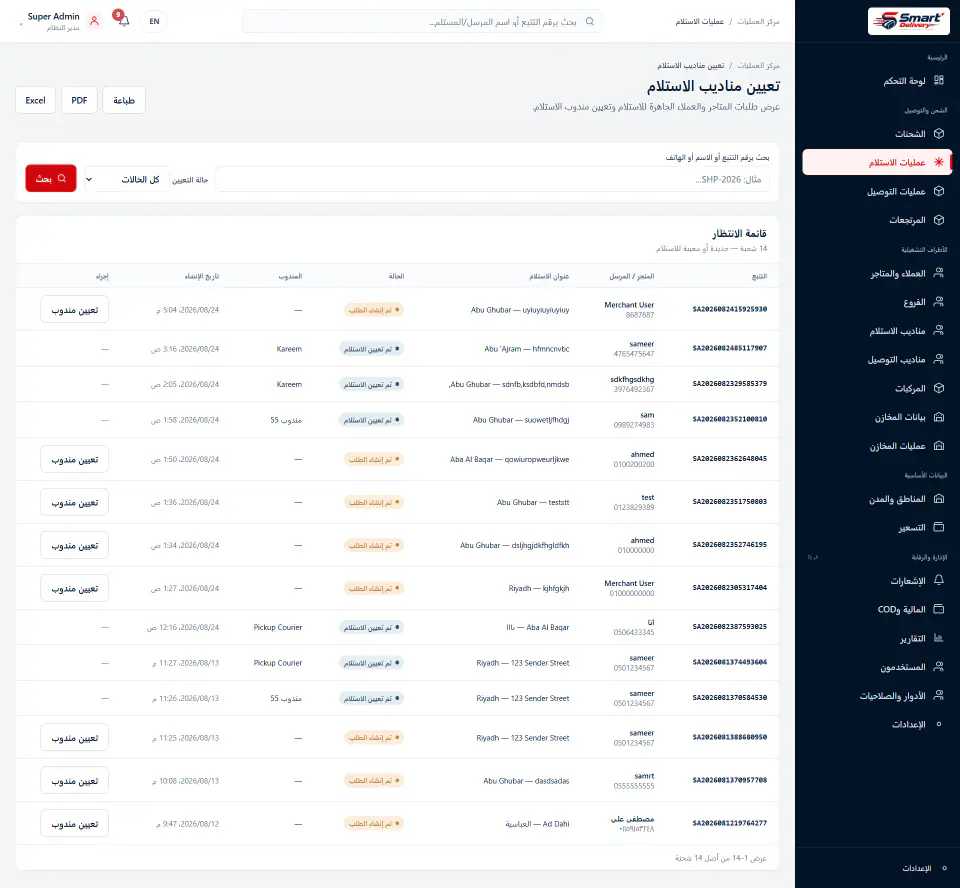Click the Smart Delivery logo
This screenshot has height=888, width=960.
click(x=909, y=21)
